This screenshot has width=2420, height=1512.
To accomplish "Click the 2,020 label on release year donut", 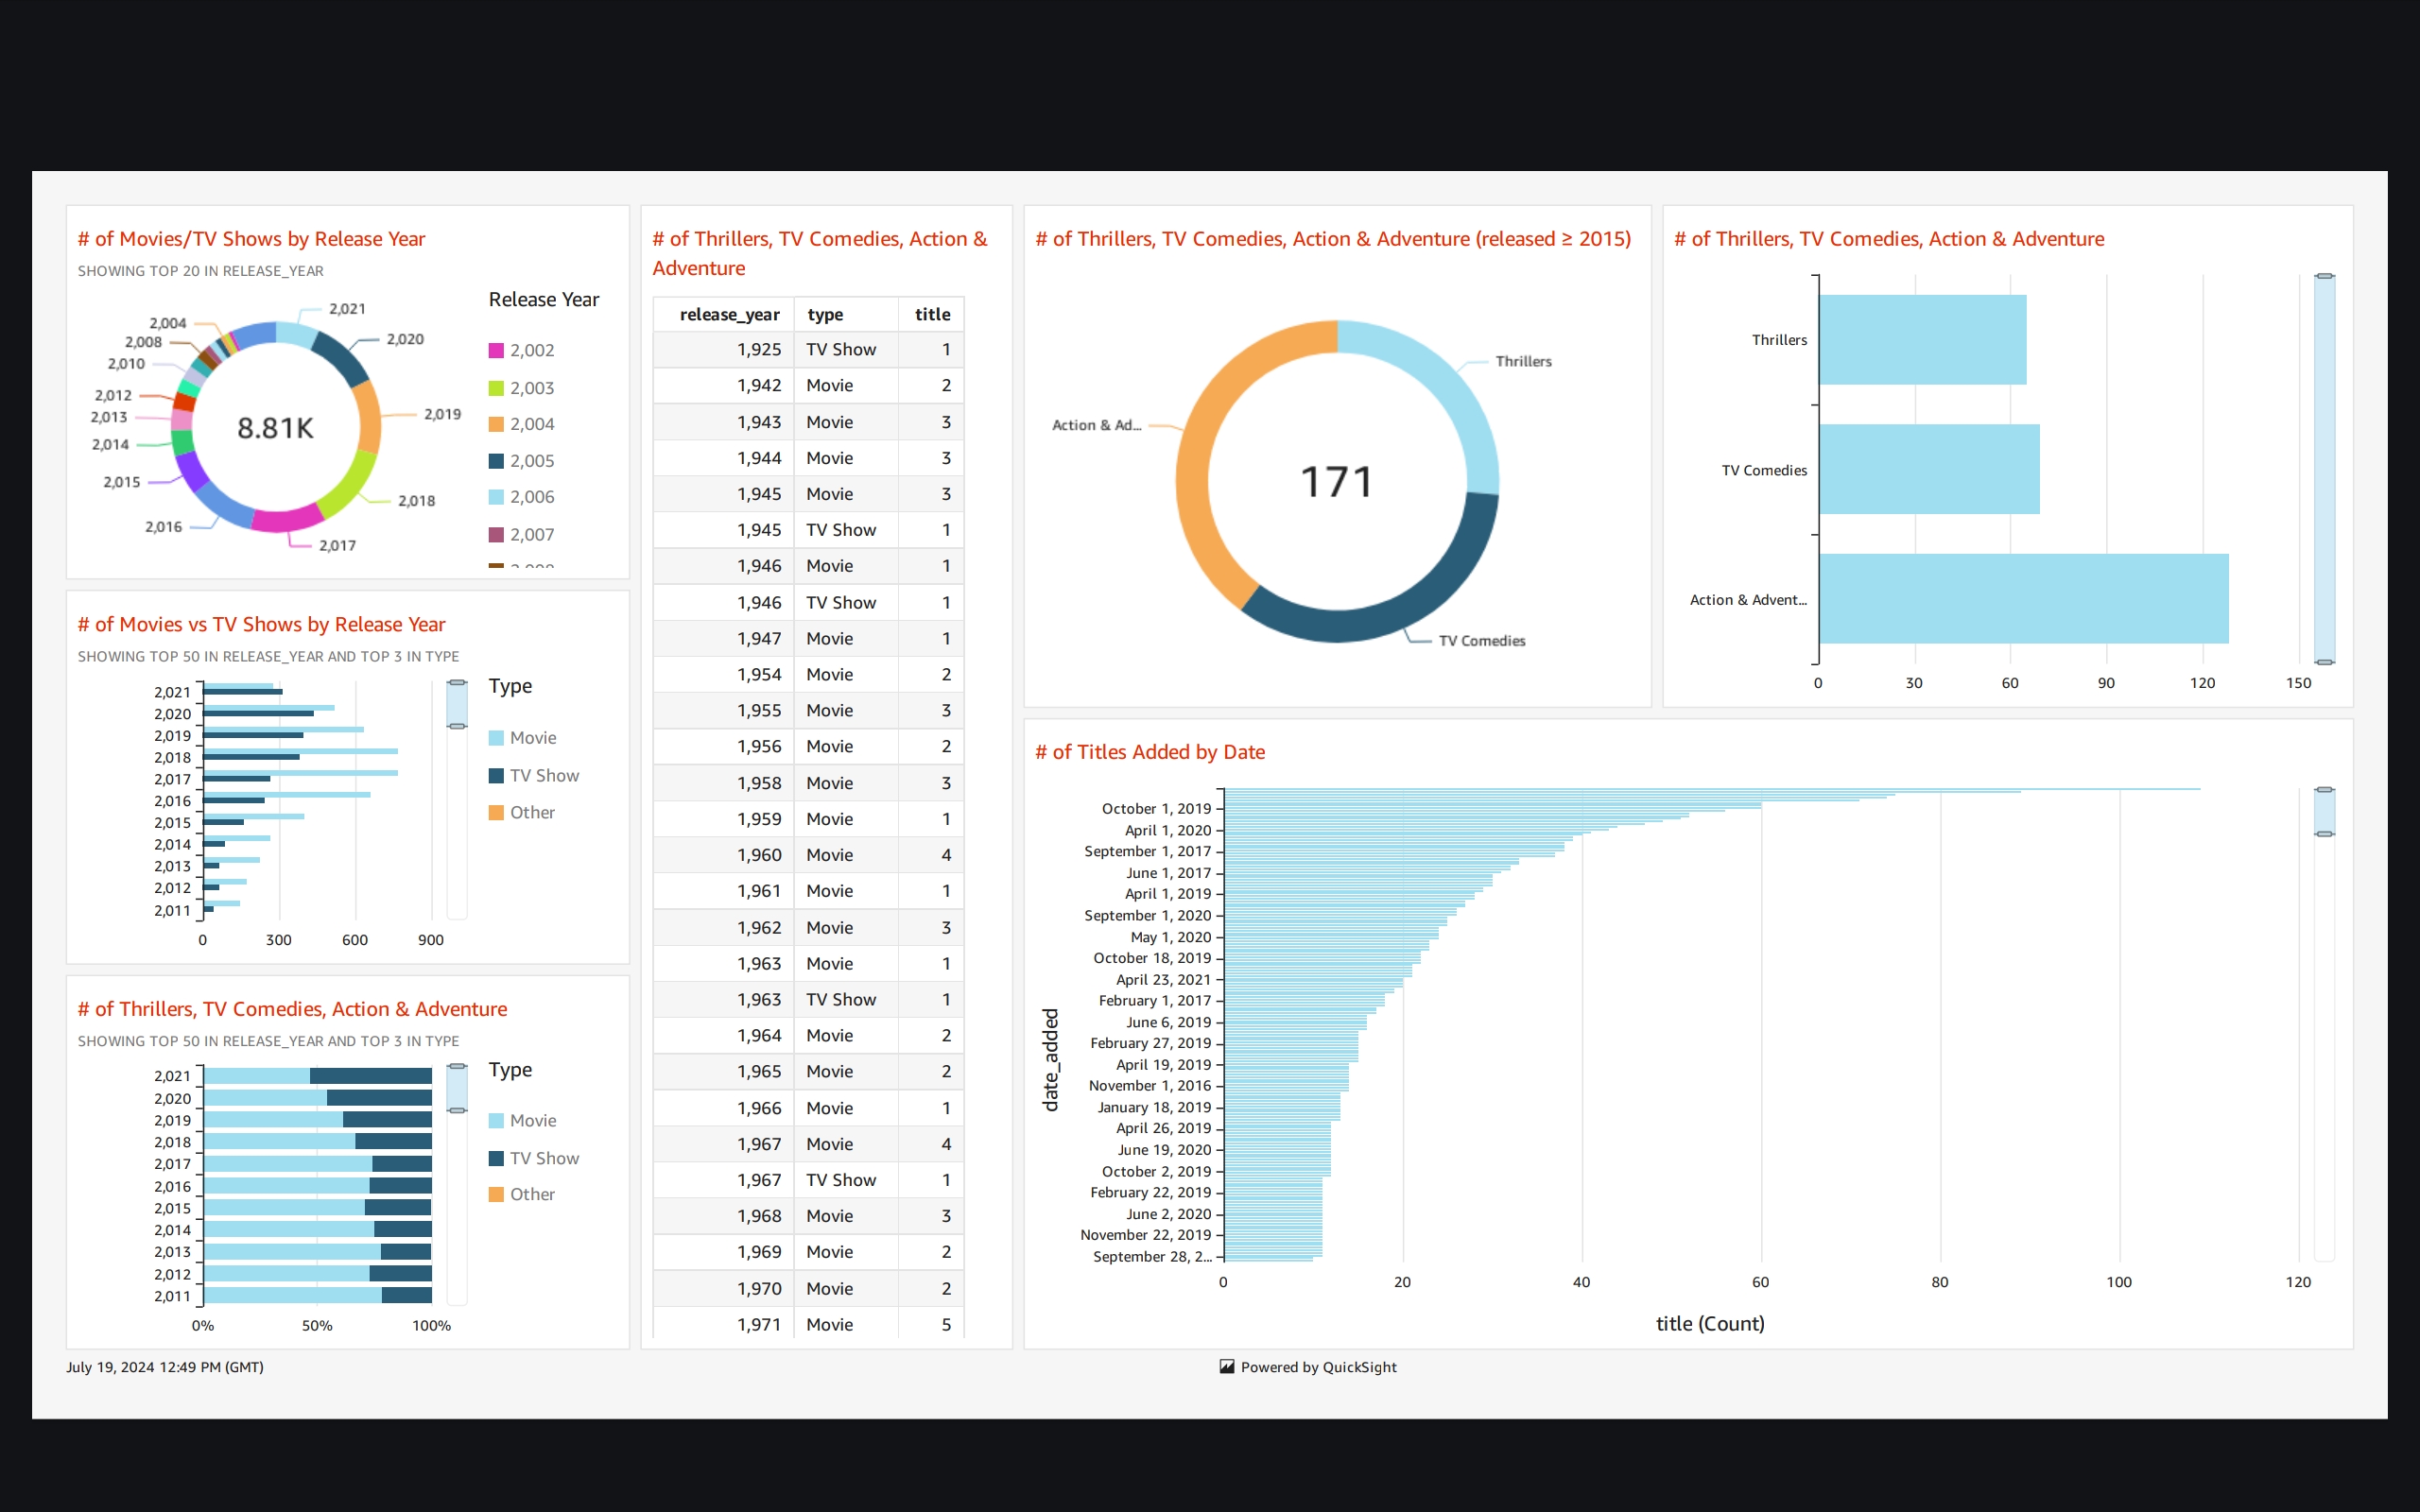I will click(x=405, y=339).
